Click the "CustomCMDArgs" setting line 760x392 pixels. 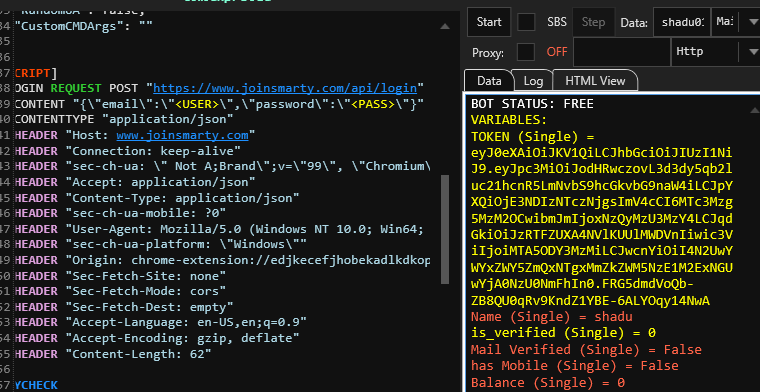84,26
